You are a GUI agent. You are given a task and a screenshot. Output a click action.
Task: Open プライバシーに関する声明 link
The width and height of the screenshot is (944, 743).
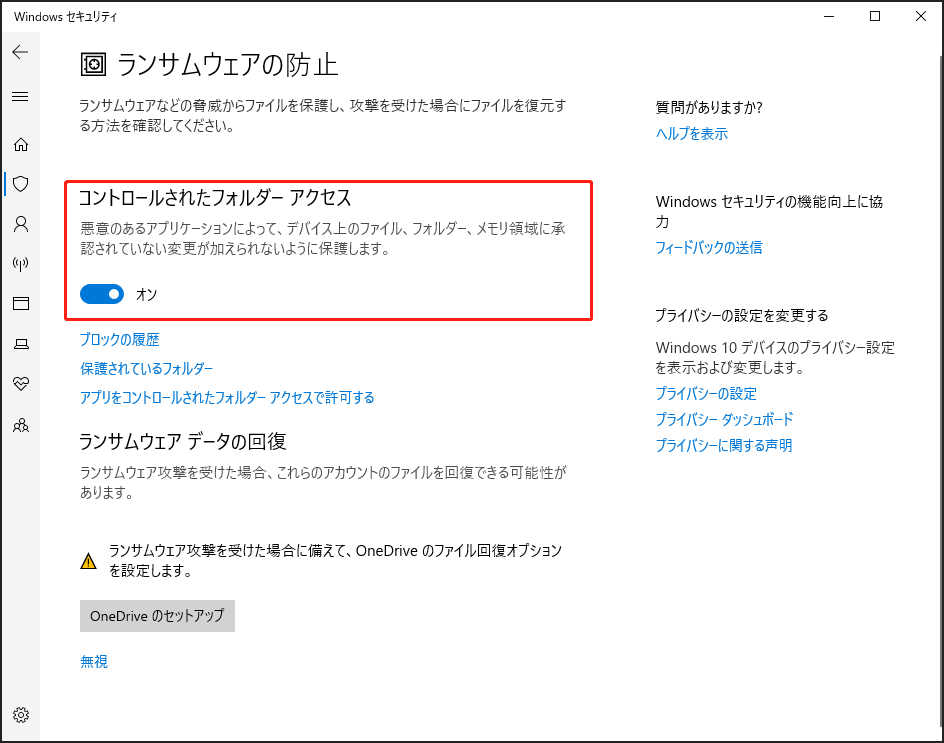point(724,446)
